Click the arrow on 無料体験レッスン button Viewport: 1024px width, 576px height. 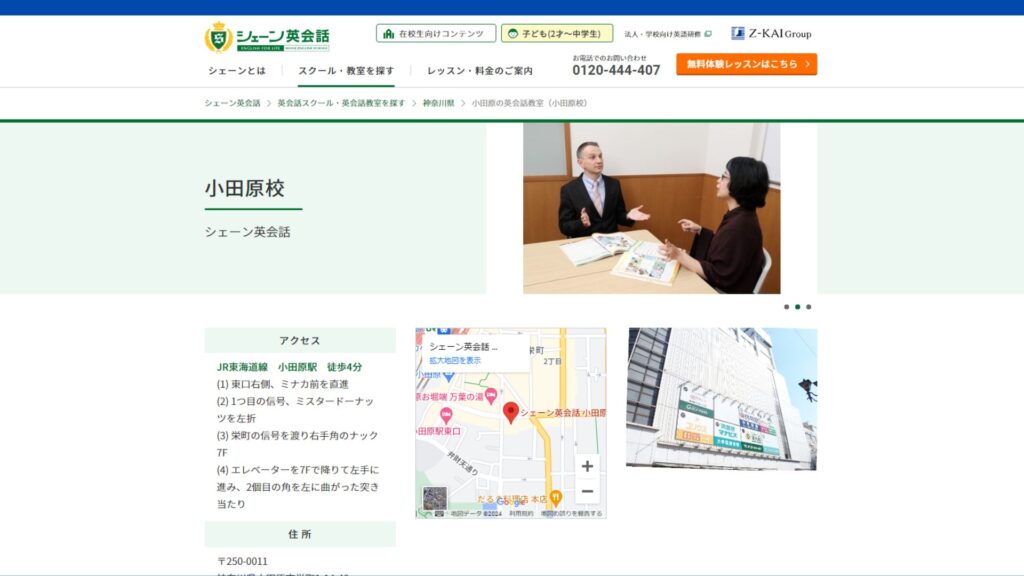[x=807, y=64]
